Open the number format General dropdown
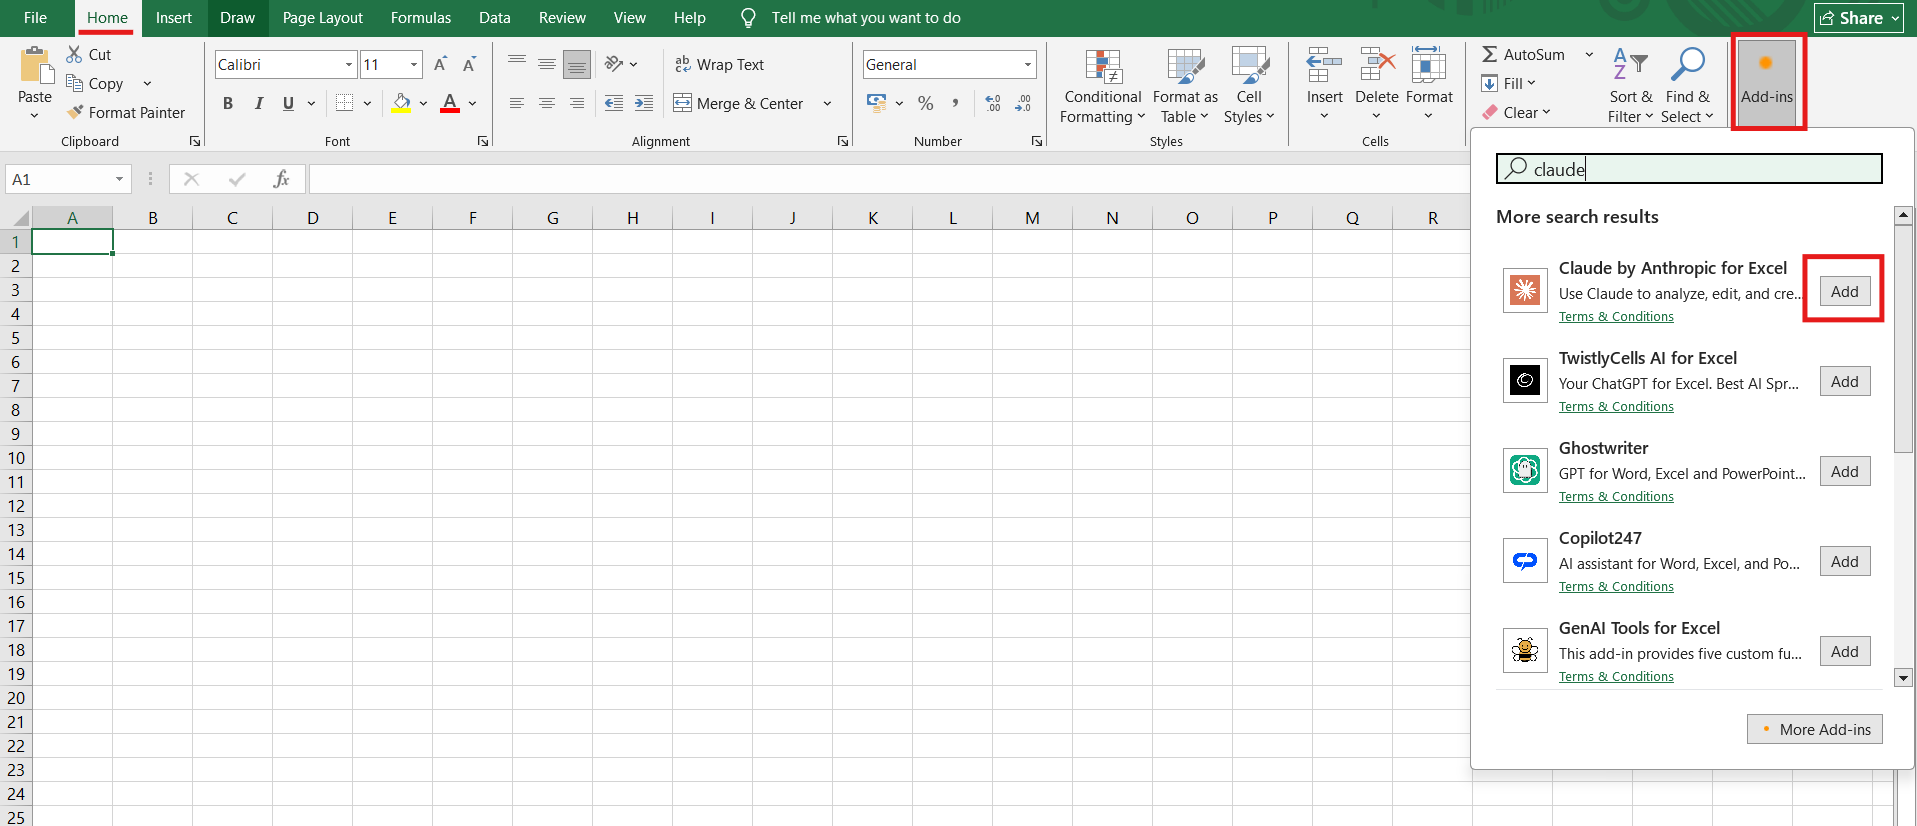Image resolution: width=1917 pixels, height=826 pixels. click(x=1027, y=64)
